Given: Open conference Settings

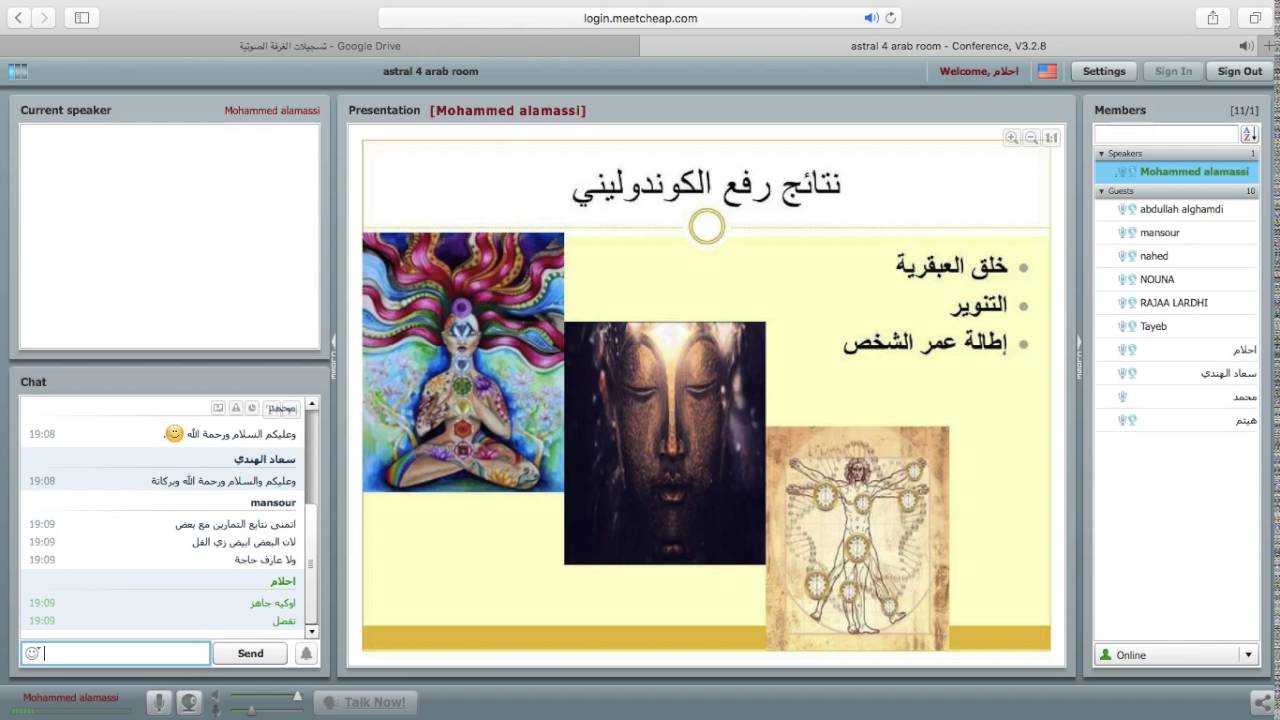Looking at the screenshot, I should pyautogui.click(x=1104, y=71).
